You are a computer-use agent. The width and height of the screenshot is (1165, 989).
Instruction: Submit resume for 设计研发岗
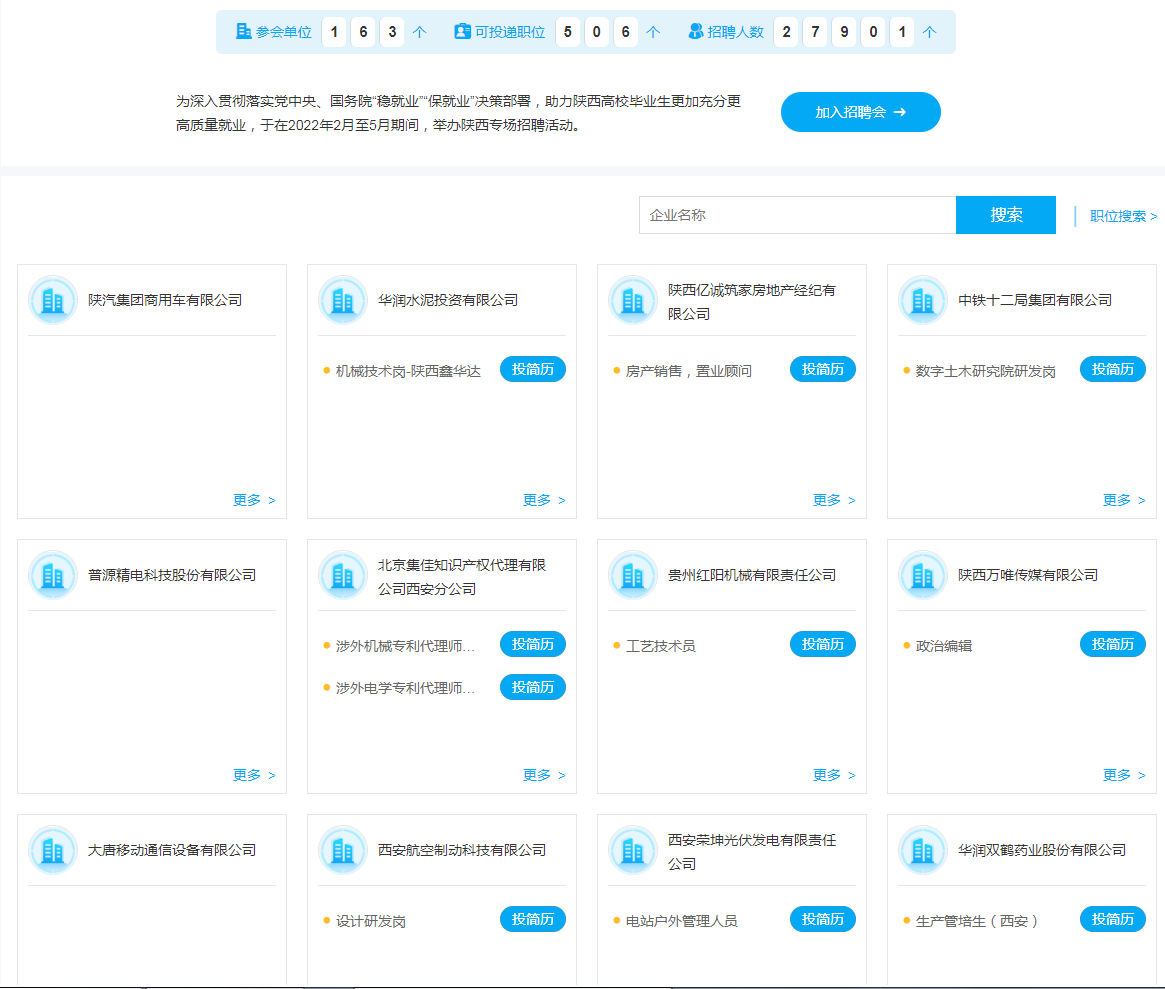(533, 919)
